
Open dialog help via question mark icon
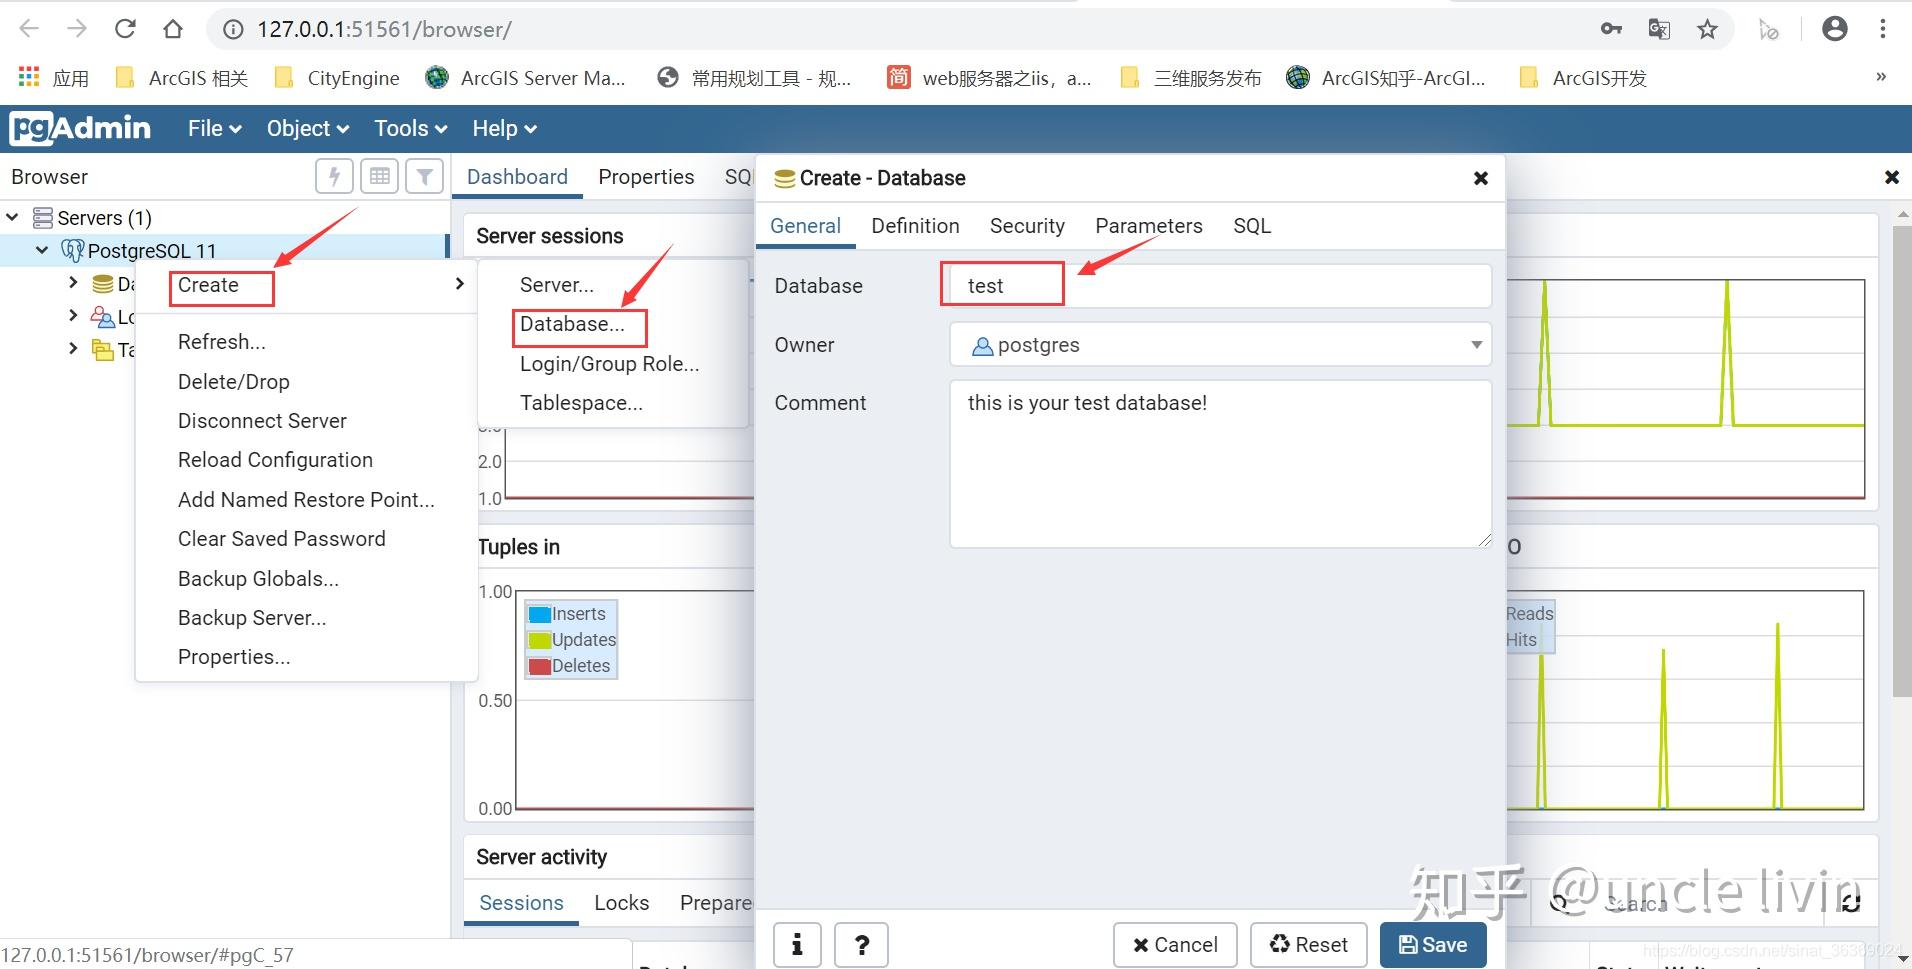click(861, 944)
